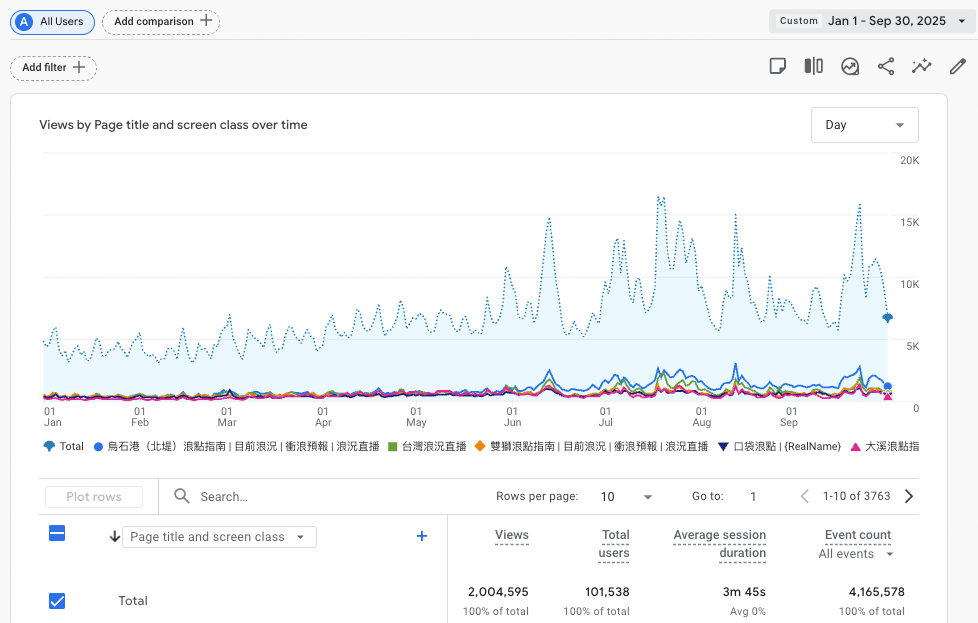The width and height of the screenshot is (978, 623).
Task: Click the Add filter button
Action: [53, 68]
